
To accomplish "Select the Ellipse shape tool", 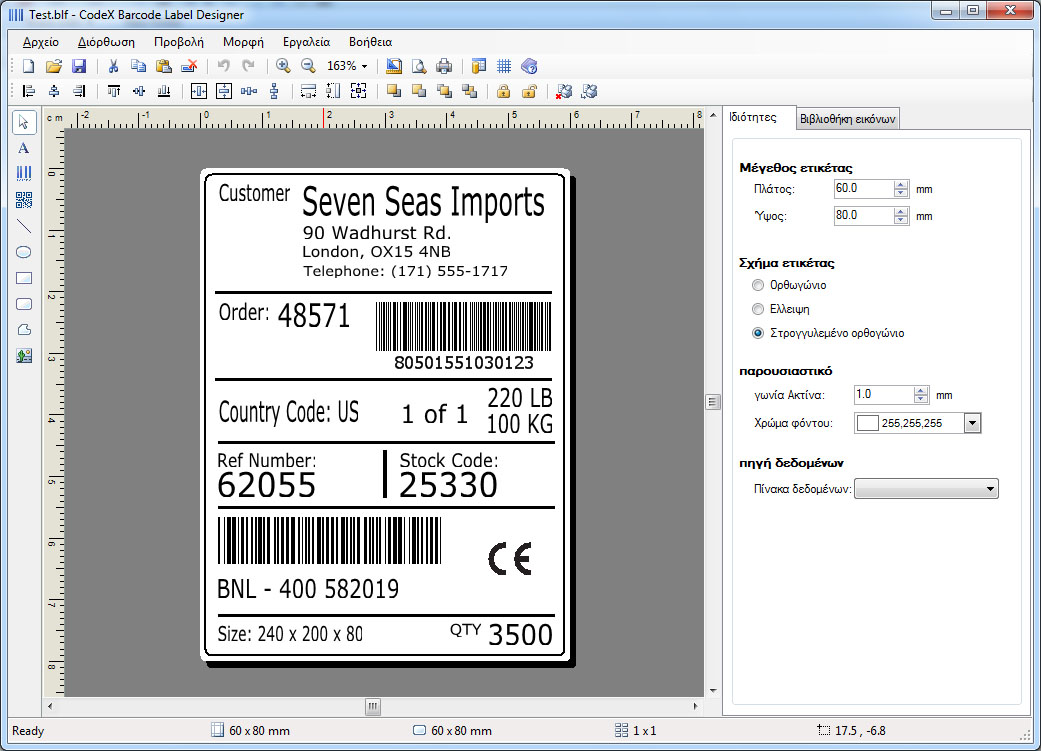I will click(x=24, y=252).
